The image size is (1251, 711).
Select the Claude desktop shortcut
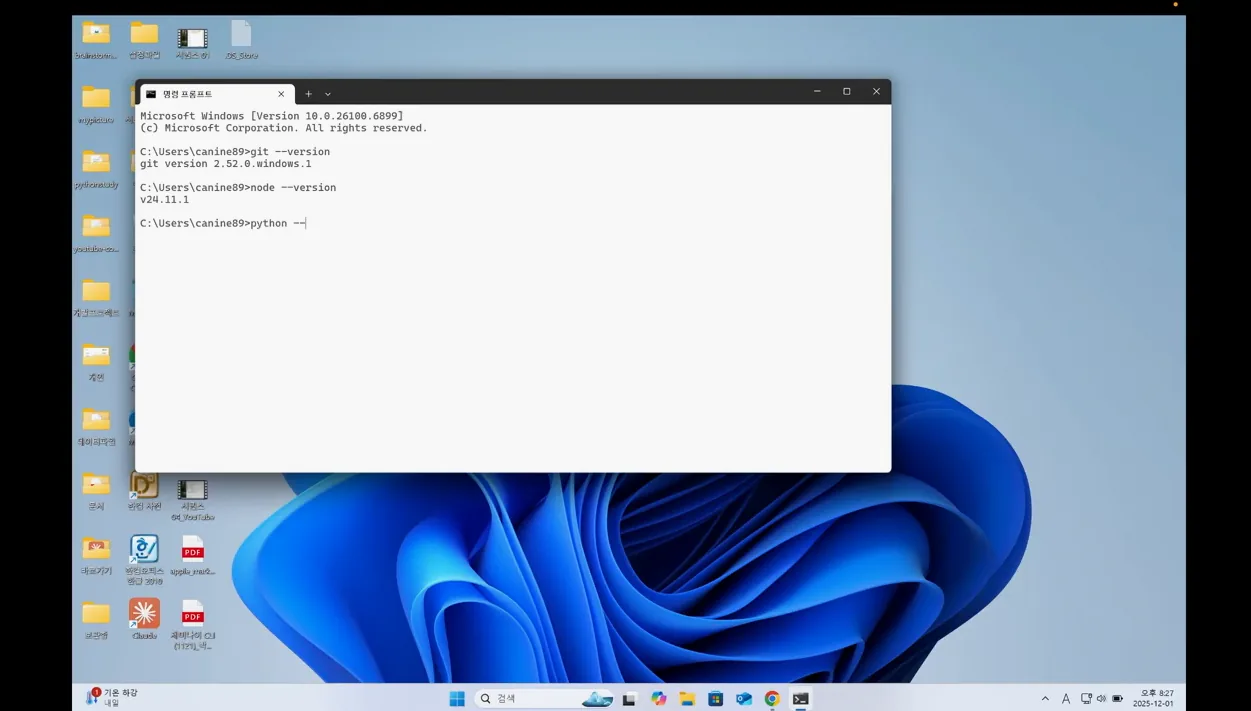click(144, 619)
